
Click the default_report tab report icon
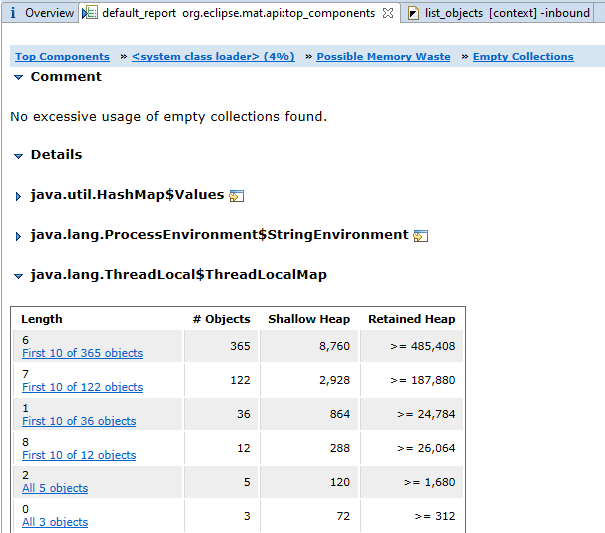90,13
